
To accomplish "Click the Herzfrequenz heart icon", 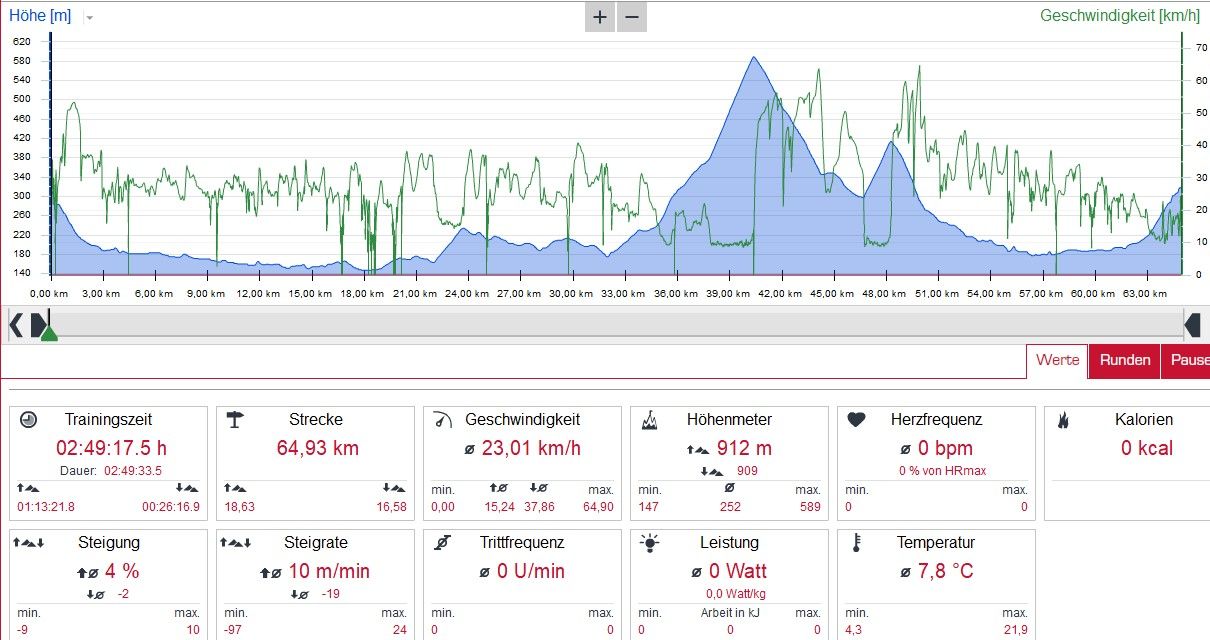I will (855, 420).
